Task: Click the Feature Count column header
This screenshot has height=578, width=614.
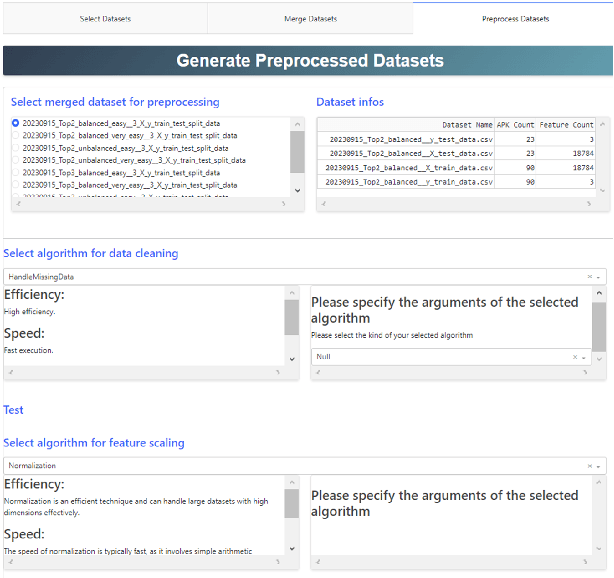Action: coord(566,125)
